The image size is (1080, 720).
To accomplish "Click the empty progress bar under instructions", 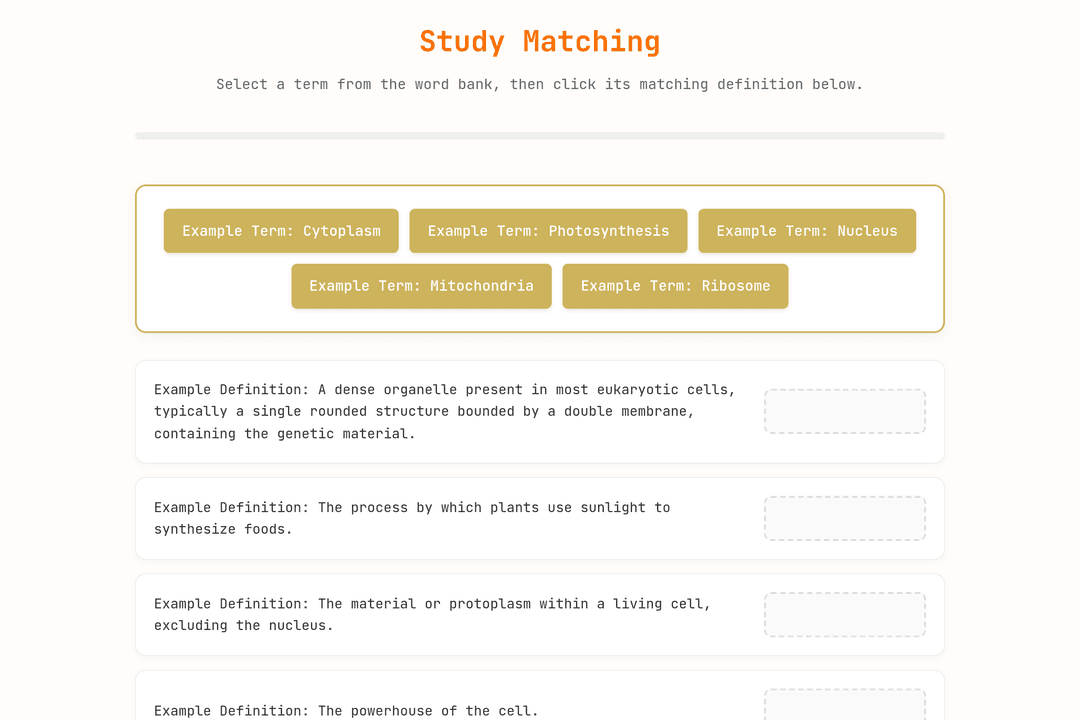I will tap(540, 136).
